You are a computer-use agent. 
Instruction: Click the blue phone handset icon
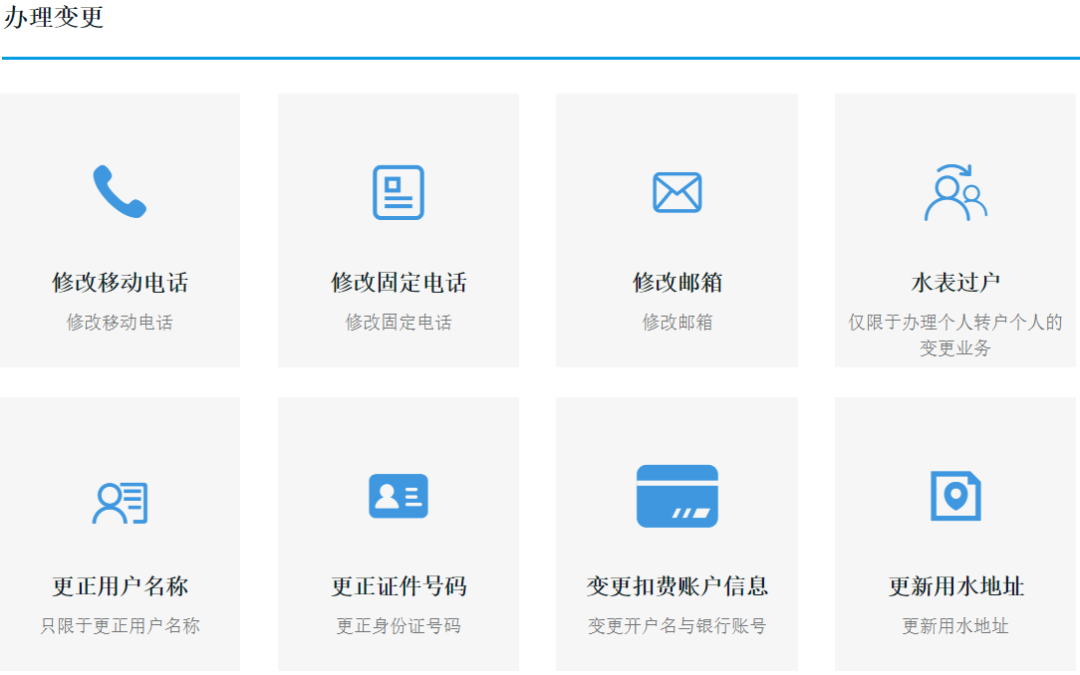pos(120,192)
